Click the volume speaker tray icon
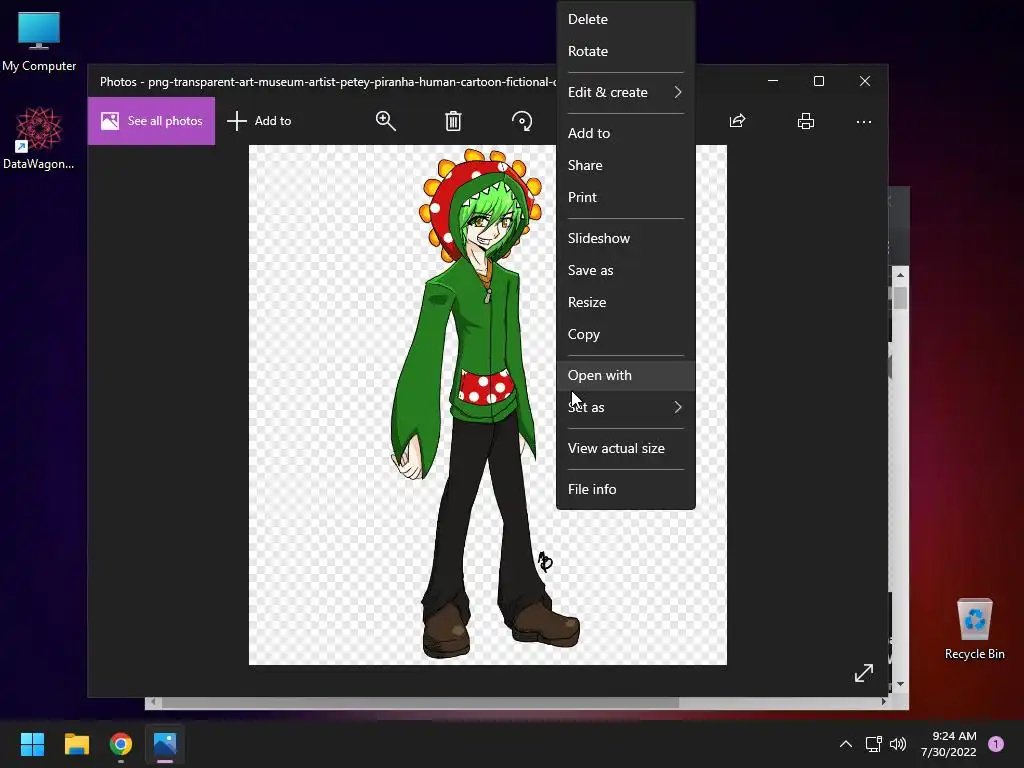 coord(899,744)
